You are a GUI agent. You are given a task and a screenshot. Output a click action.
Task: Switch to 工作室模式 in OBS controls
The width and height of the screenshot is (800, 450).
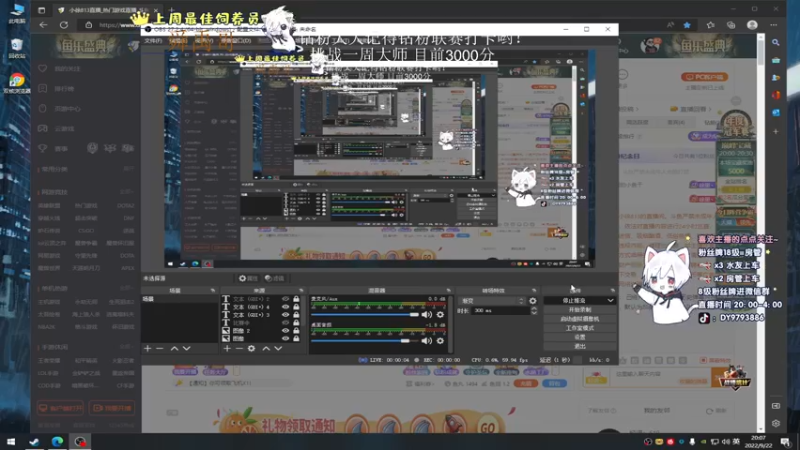[580, 328]
